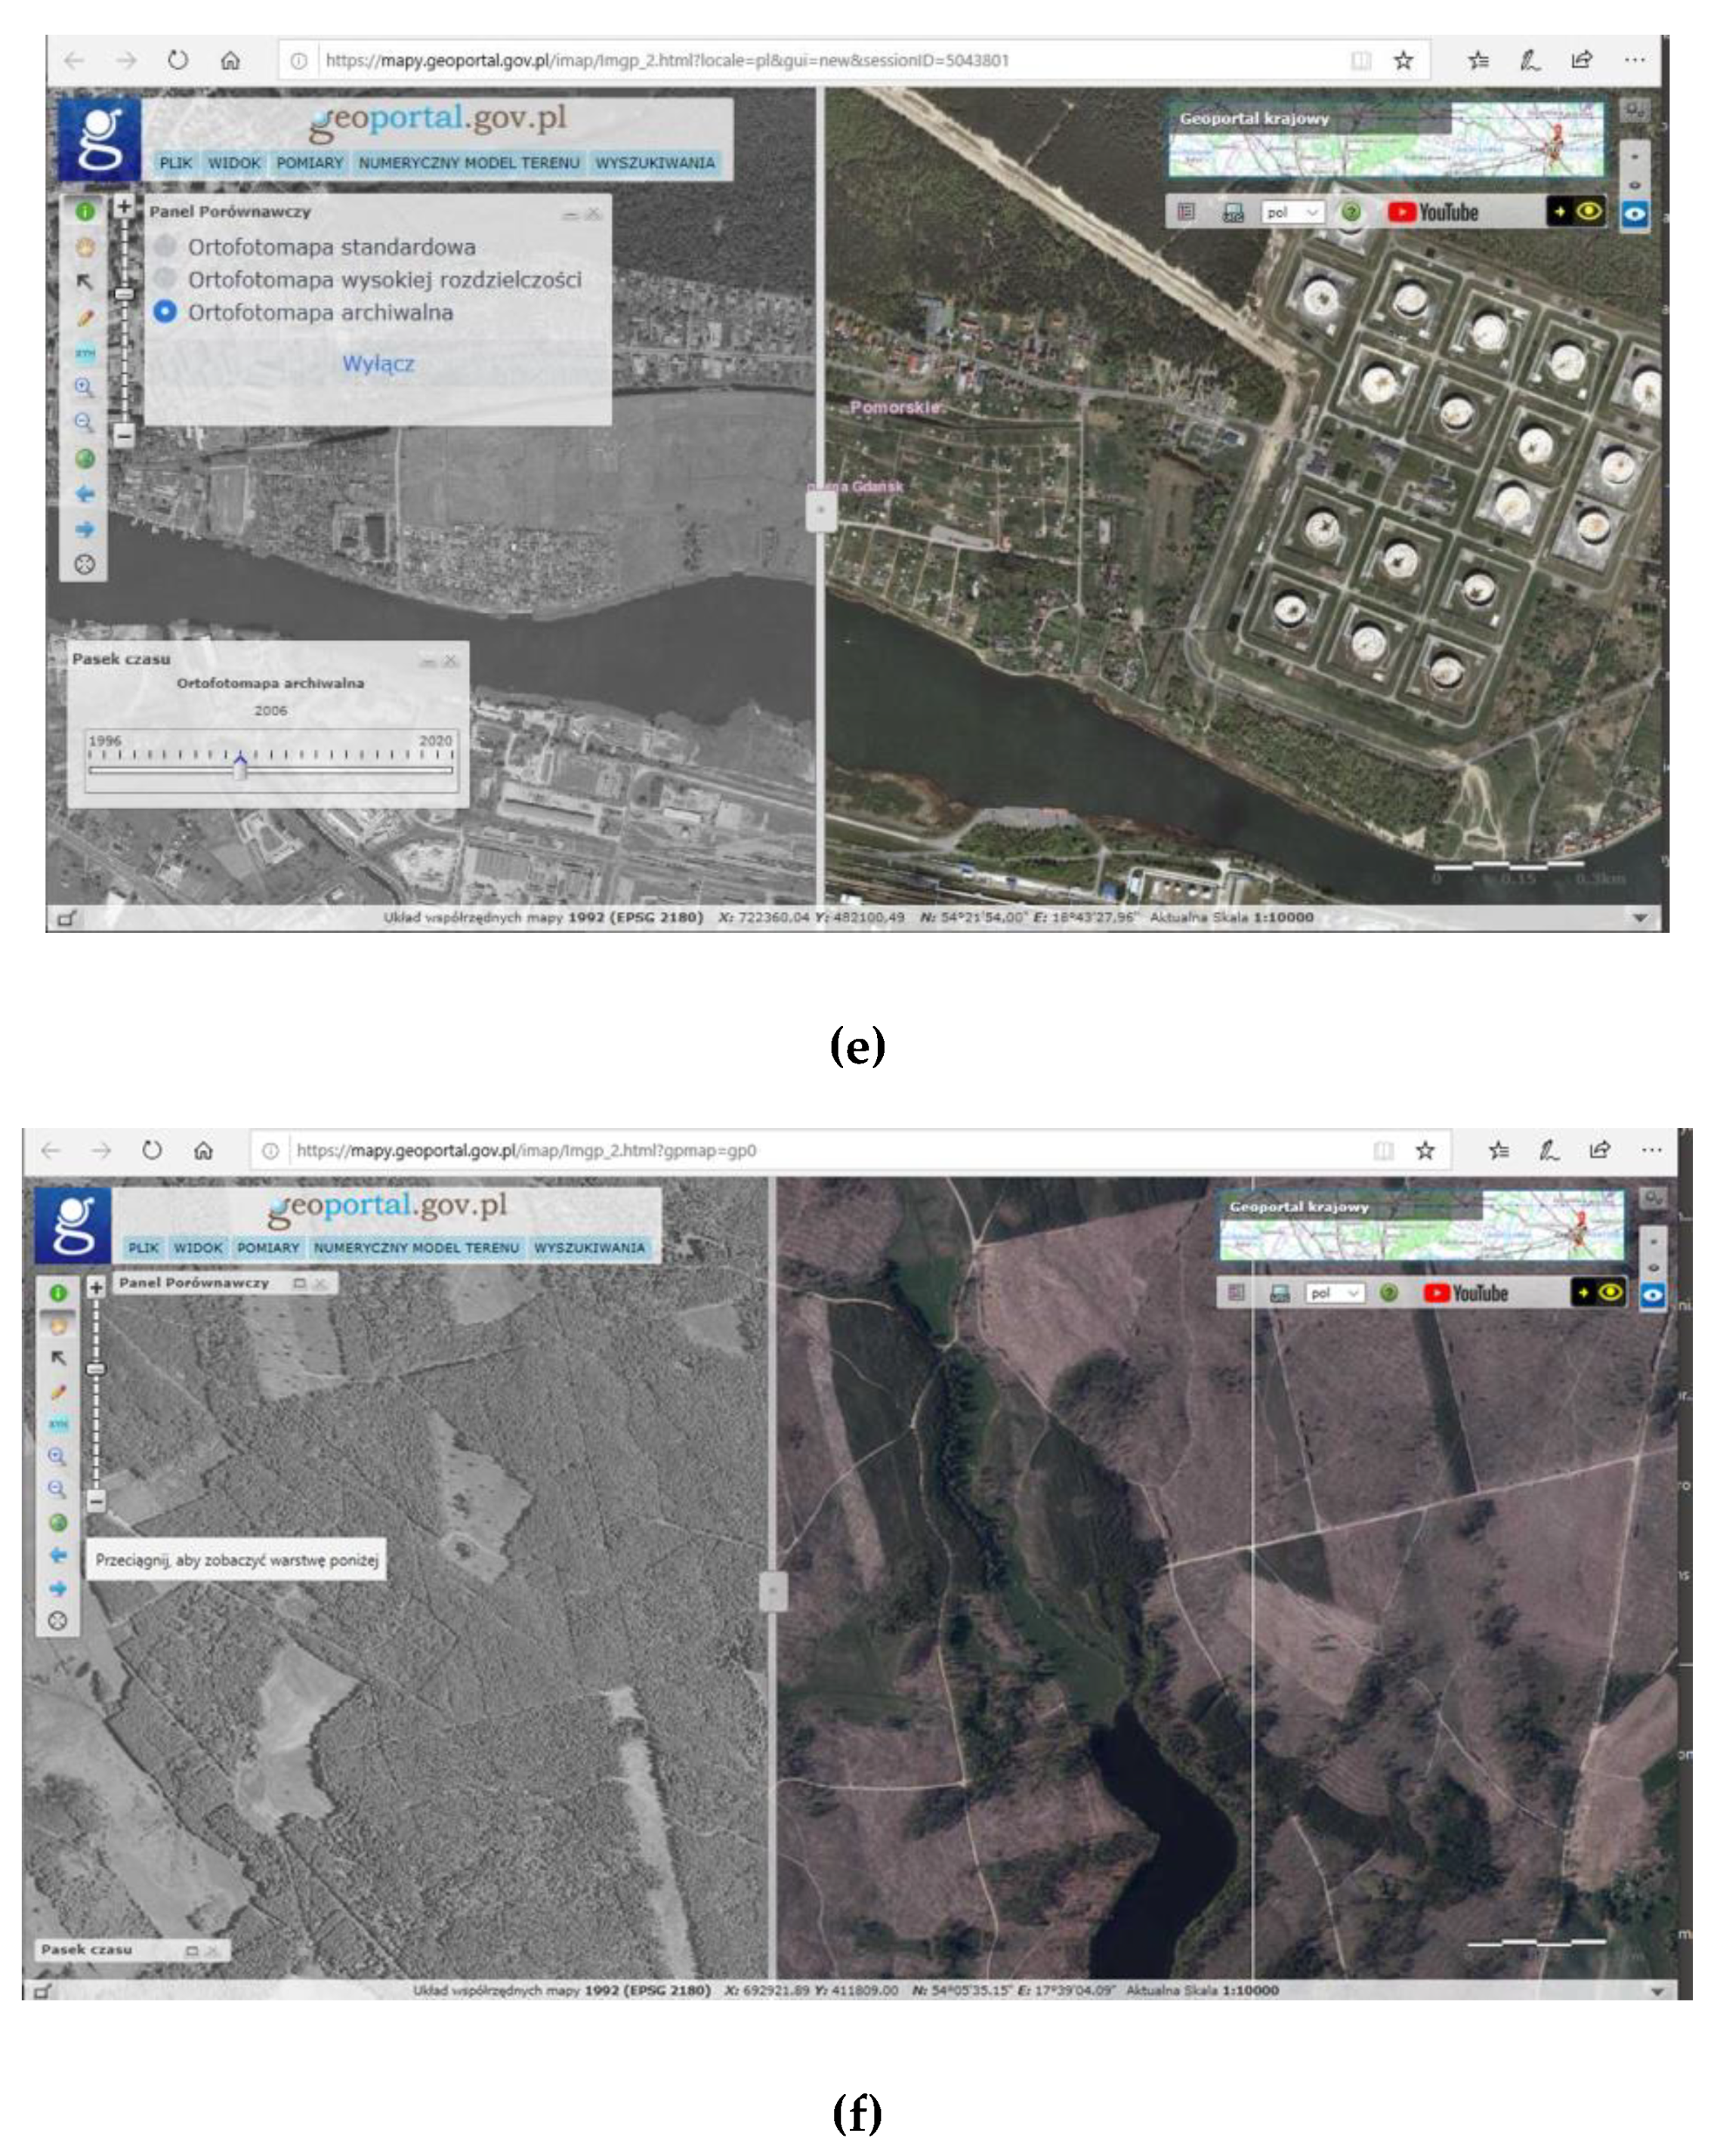Open the YouTube channel link
Image resolution: width=1720 pixels, height=2156 pixels.
click(1433, 212)
